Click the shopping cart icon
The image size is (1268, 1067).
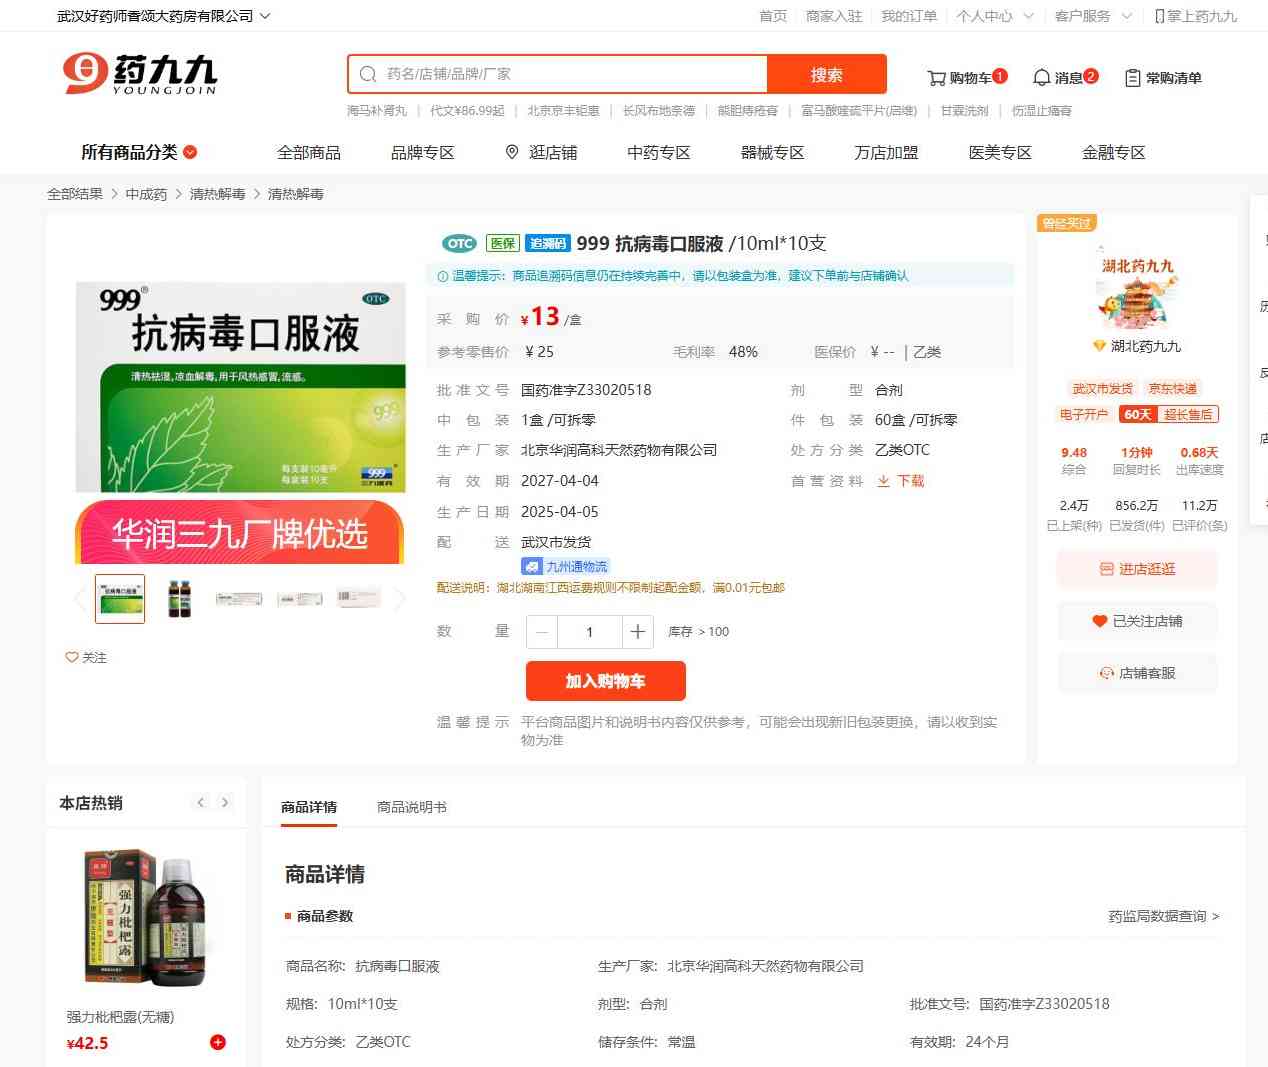click(937, 78)
